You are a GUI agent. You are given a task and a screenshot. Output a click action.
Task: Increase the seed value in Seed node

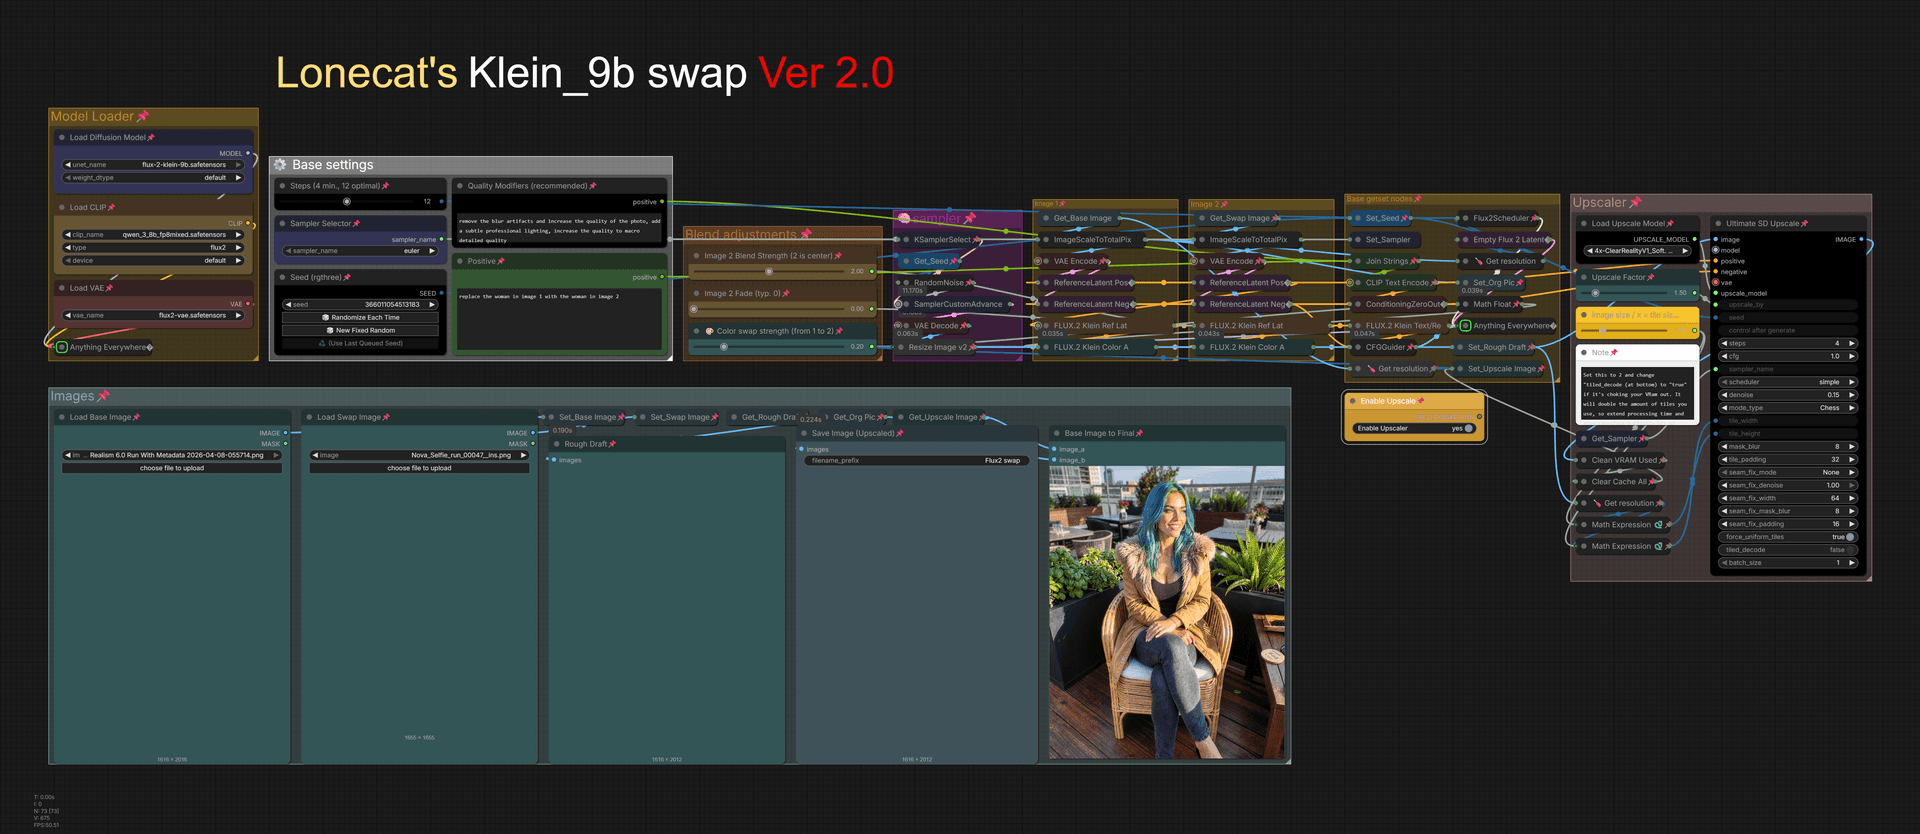tap(433, 305)
